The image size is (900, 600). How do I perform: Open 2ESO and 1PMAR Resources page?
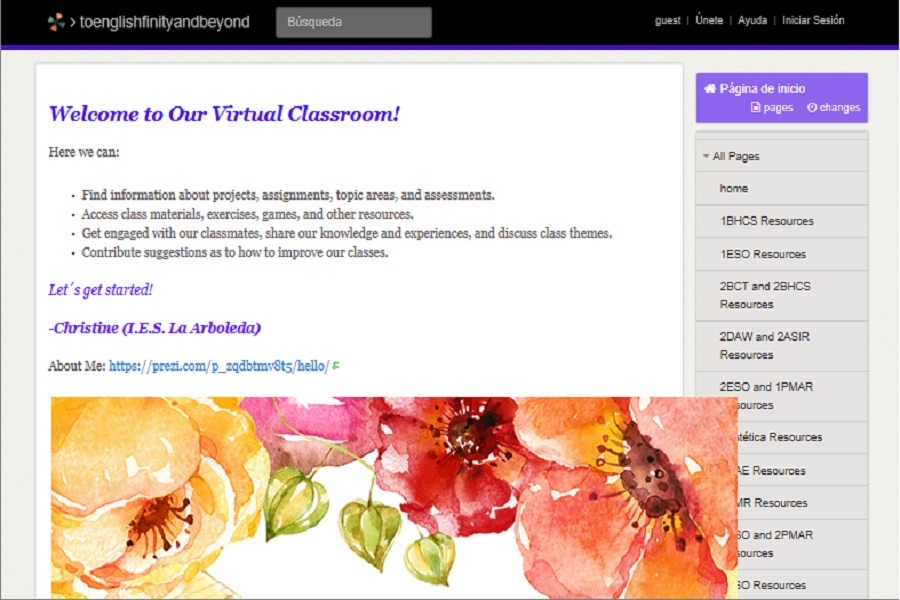[x=782, y=396]
